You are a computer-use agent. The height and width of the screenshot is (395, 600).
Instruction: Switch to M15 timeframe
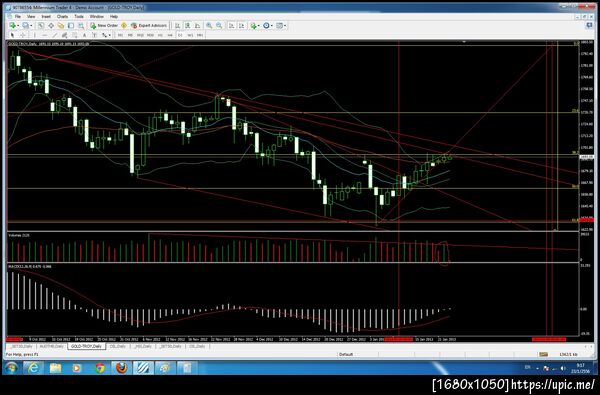140,35
